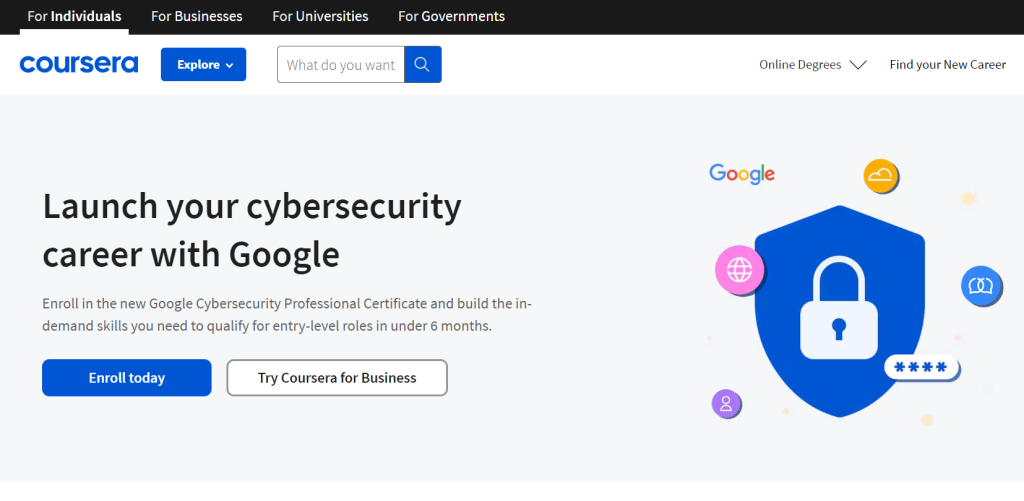Open the Find your New Career link
The image size is (1024, 501).
pyautogui.click(x=947, y=65)
